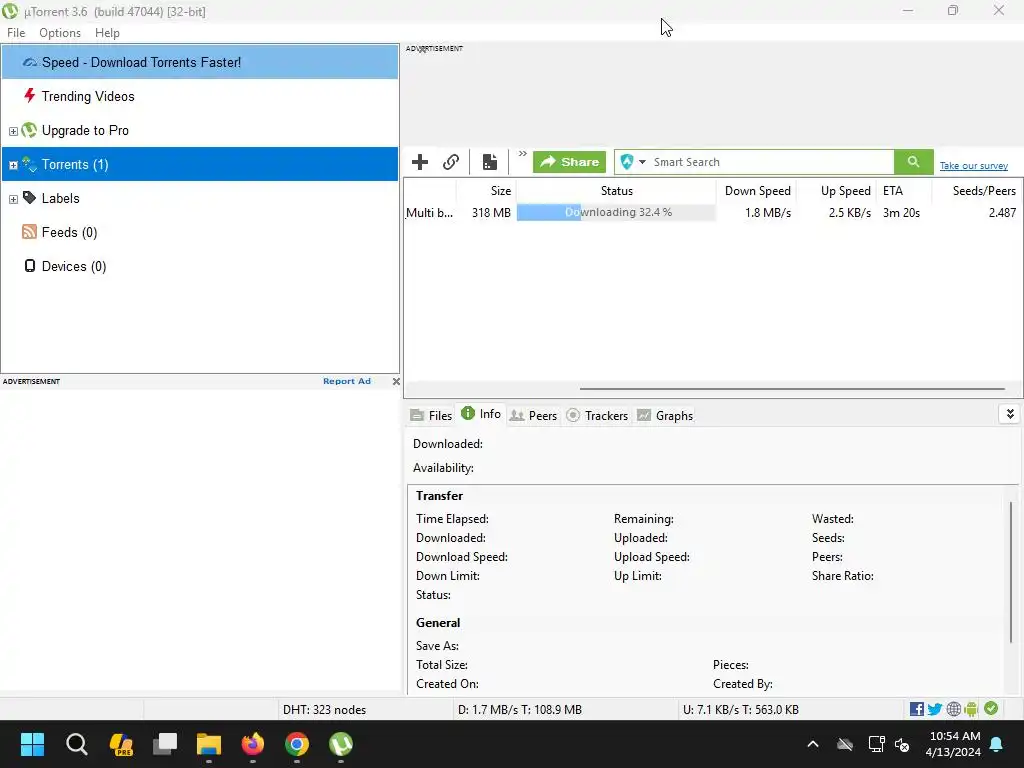Screen dimensions: 1024x768
Task: Open the Take our survey link
Action: click(x=974, y=166)
